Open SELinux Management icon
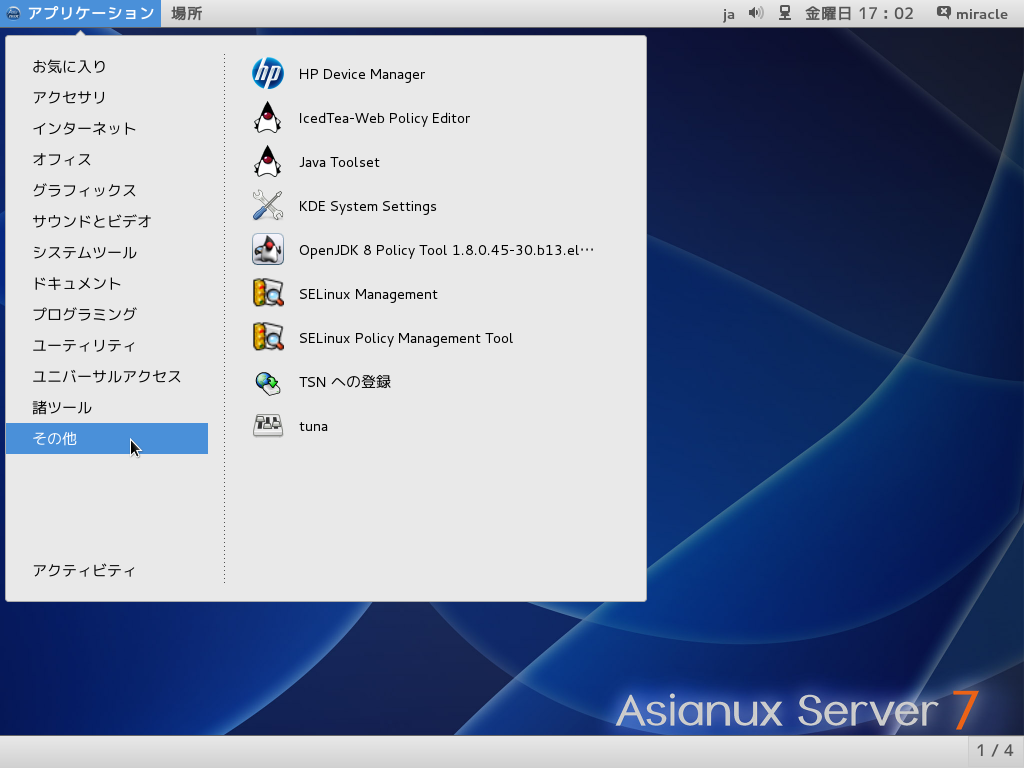 268,294
